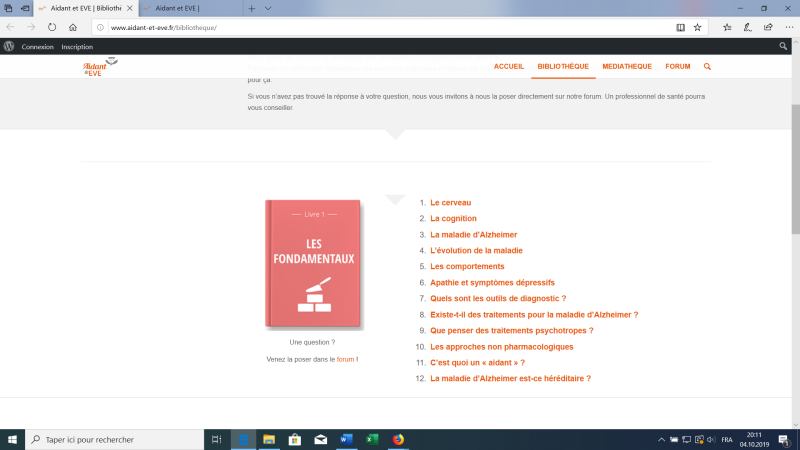Click the search icon in admin bar
The image size is (800, 450).
(783, 46)
